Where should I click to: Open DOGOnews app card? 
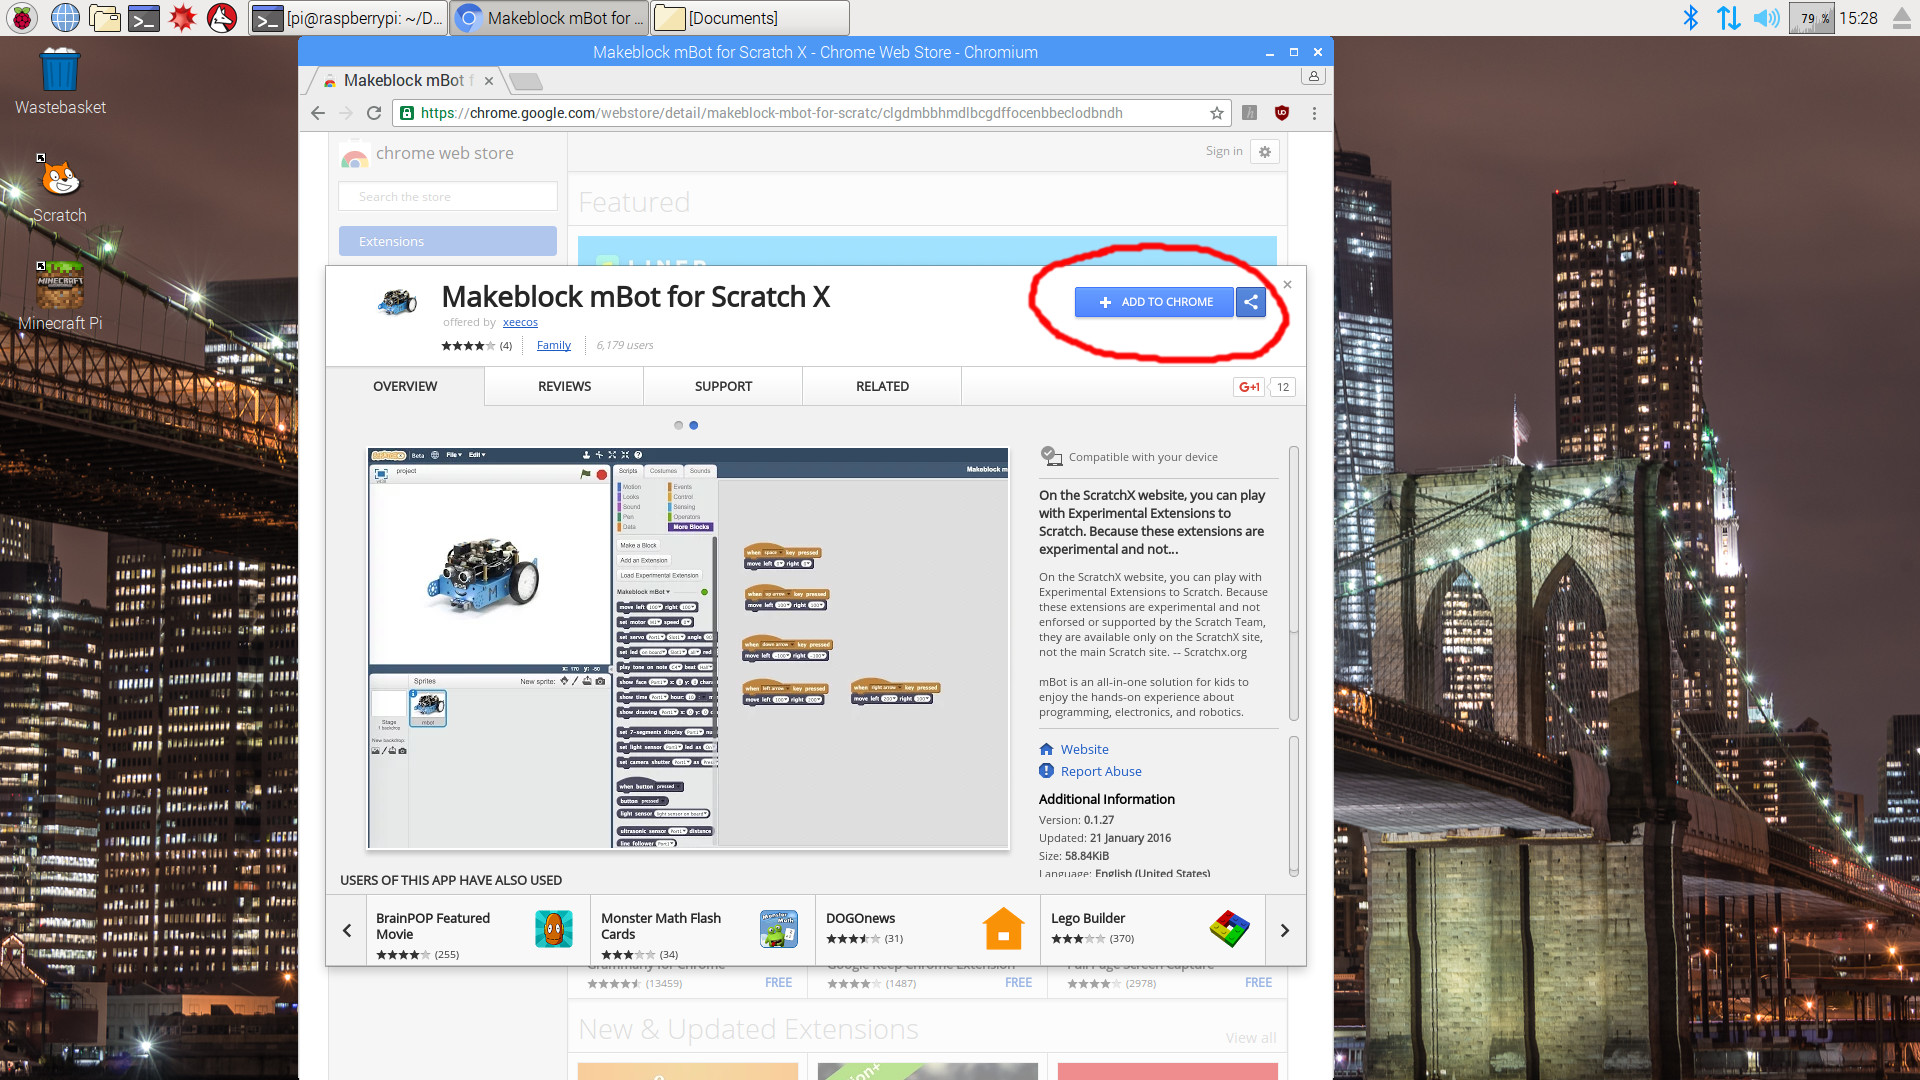[x=928, y=930]
